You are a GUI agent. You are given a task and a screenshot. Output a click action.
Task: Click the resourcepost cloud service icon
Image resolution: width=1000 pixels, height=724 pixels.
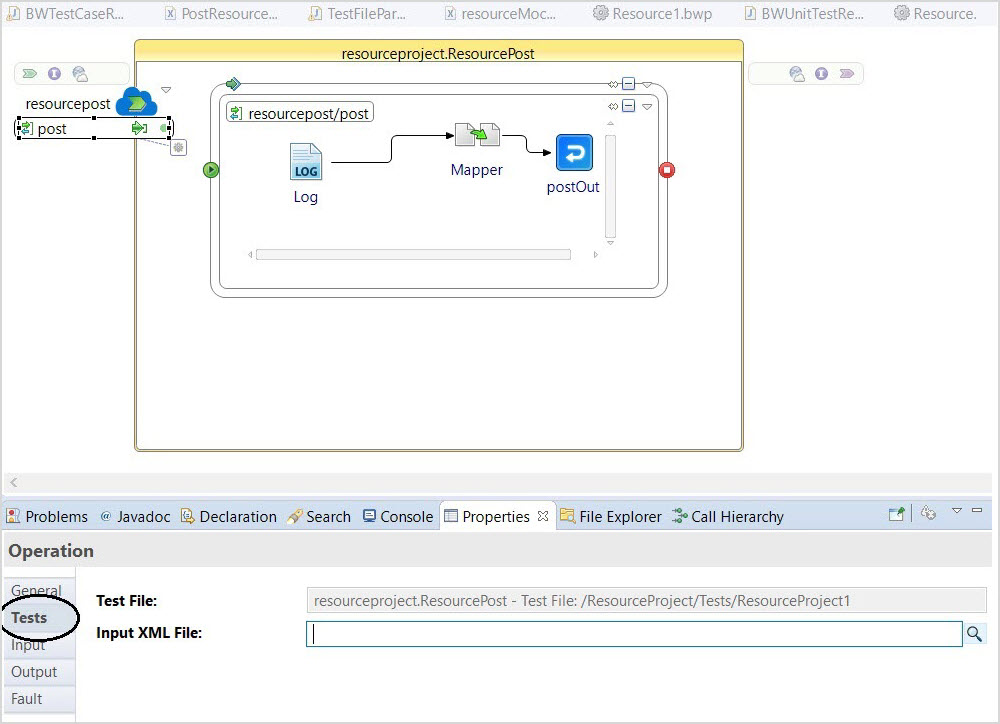tap(136, 102)
